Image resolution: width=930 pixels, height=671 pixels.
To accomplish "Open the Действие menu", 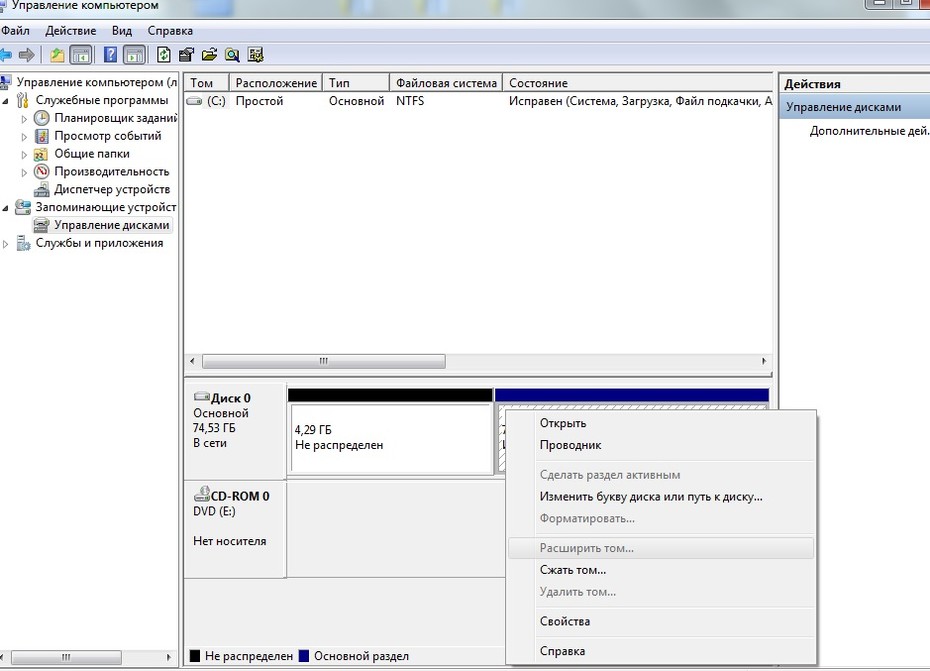I will point(71,31).
